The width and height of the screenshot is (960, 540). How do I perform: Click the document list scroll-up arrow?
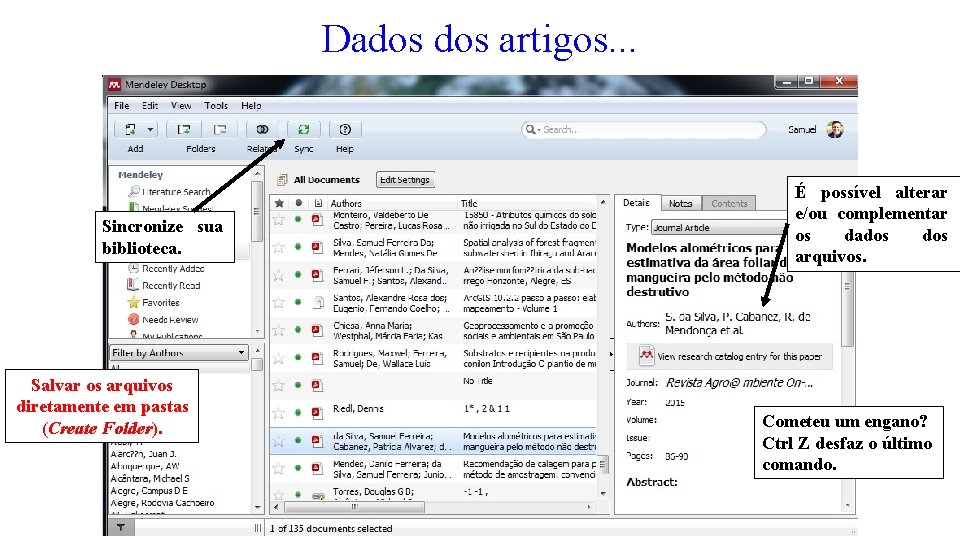click(603, 202)
